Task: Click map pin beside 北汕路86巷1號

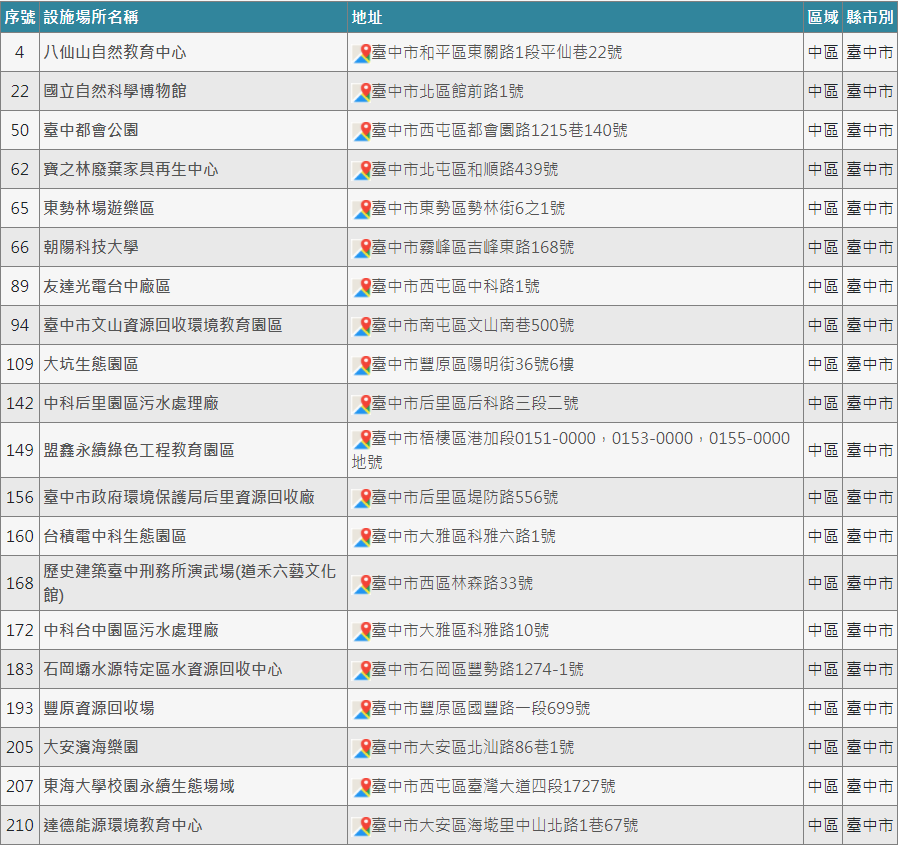Action: pyautogui.click(x=362, y=748)
